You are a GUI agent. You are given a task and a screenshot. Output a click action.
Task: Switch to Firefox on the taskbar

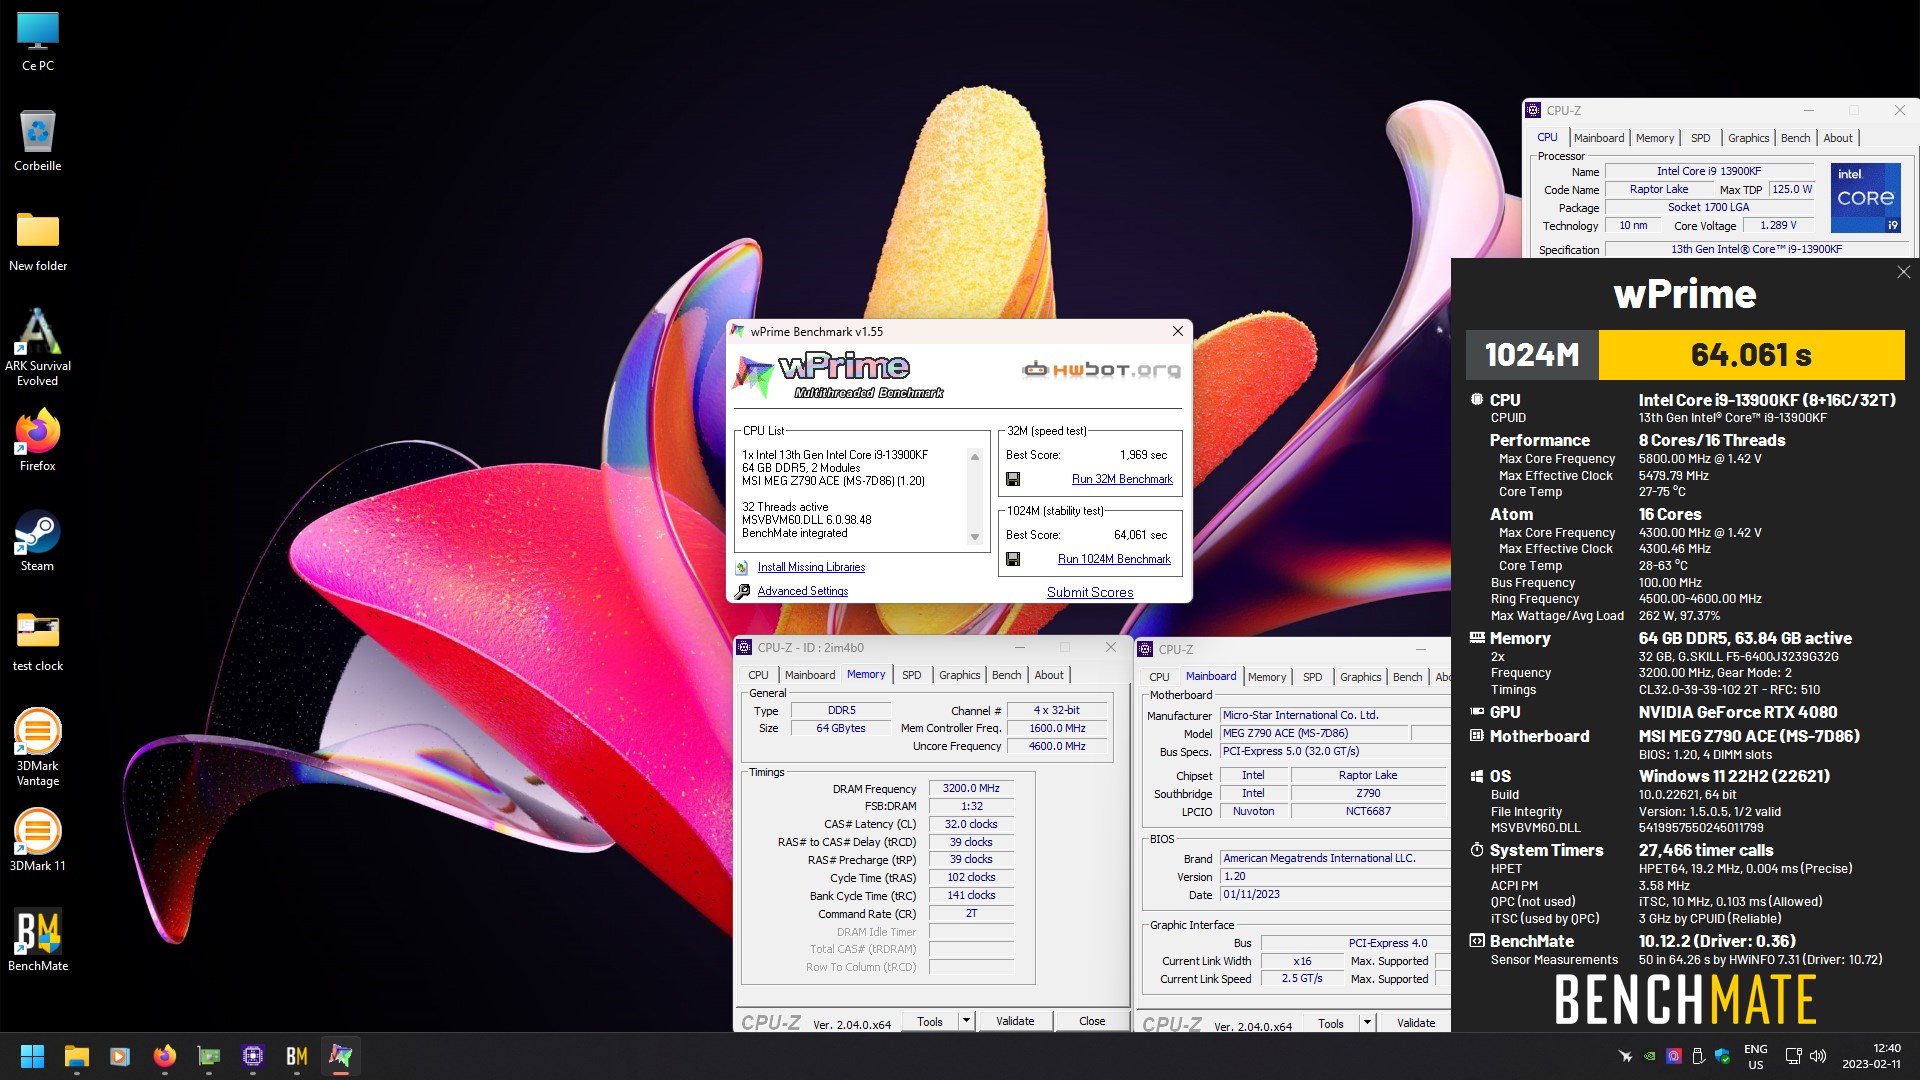[164, 1056]
